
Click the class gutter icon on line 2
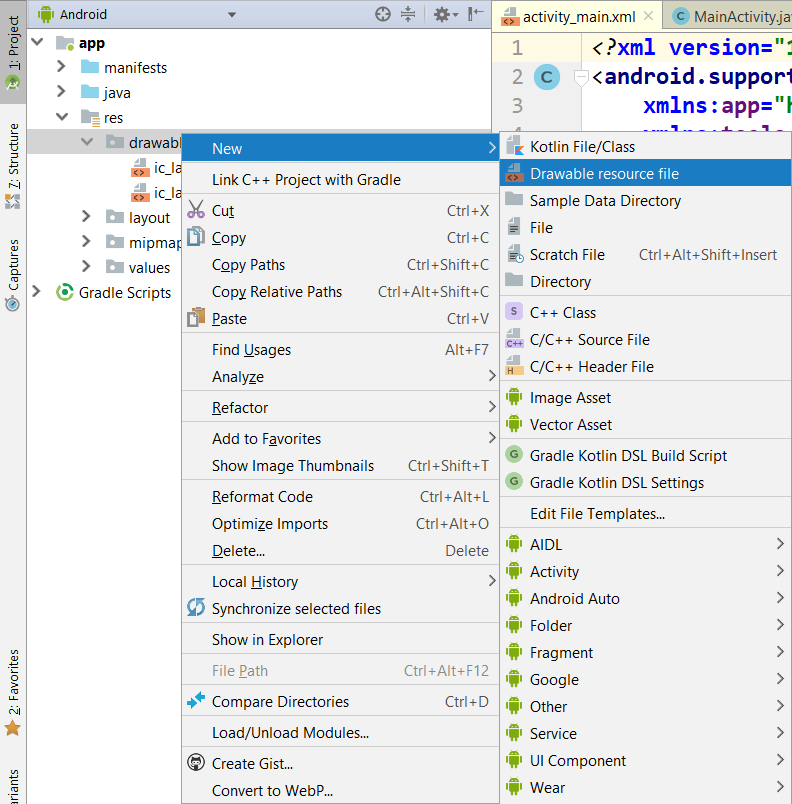click(547, 77)
